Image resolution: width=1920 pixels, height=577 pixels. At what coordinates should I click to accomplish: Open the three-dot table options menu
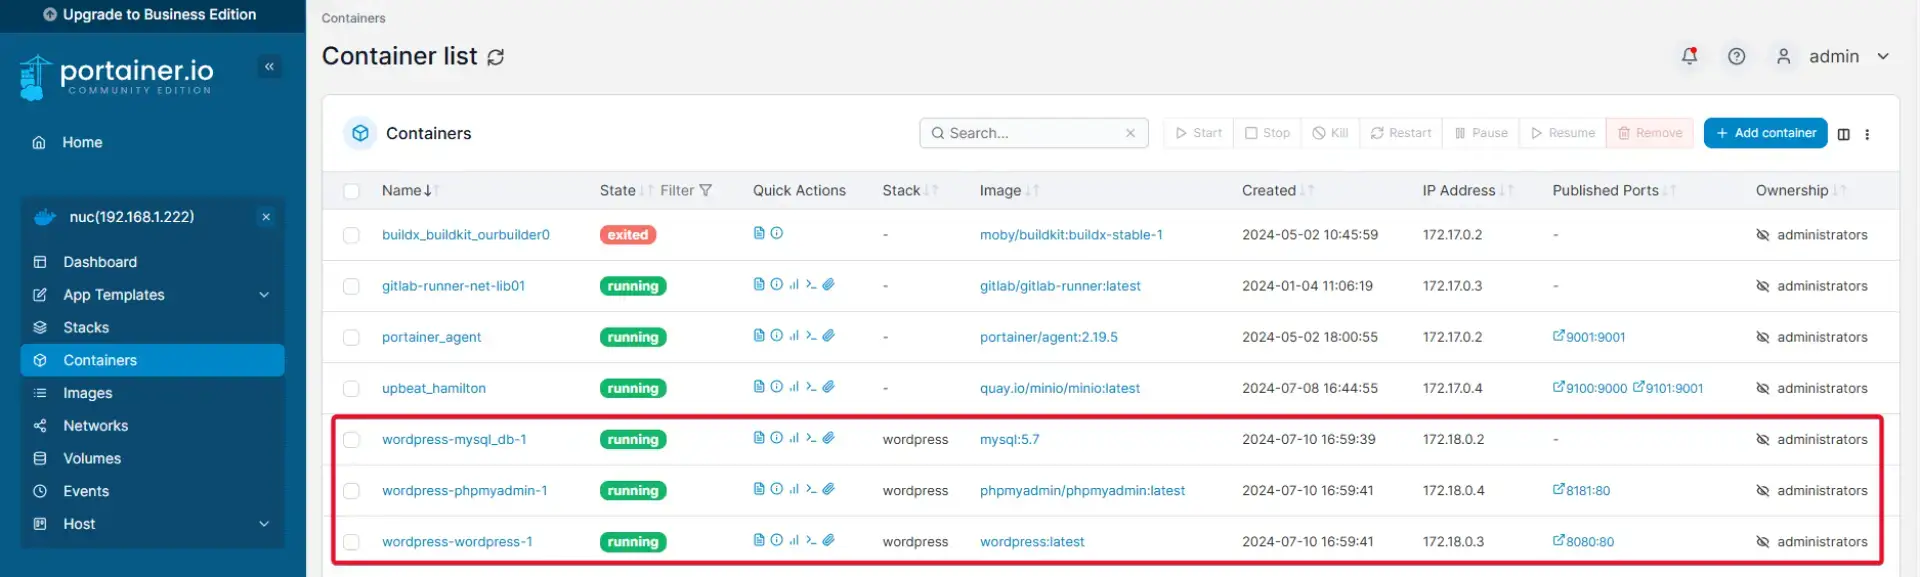(x=1867, y=134)
